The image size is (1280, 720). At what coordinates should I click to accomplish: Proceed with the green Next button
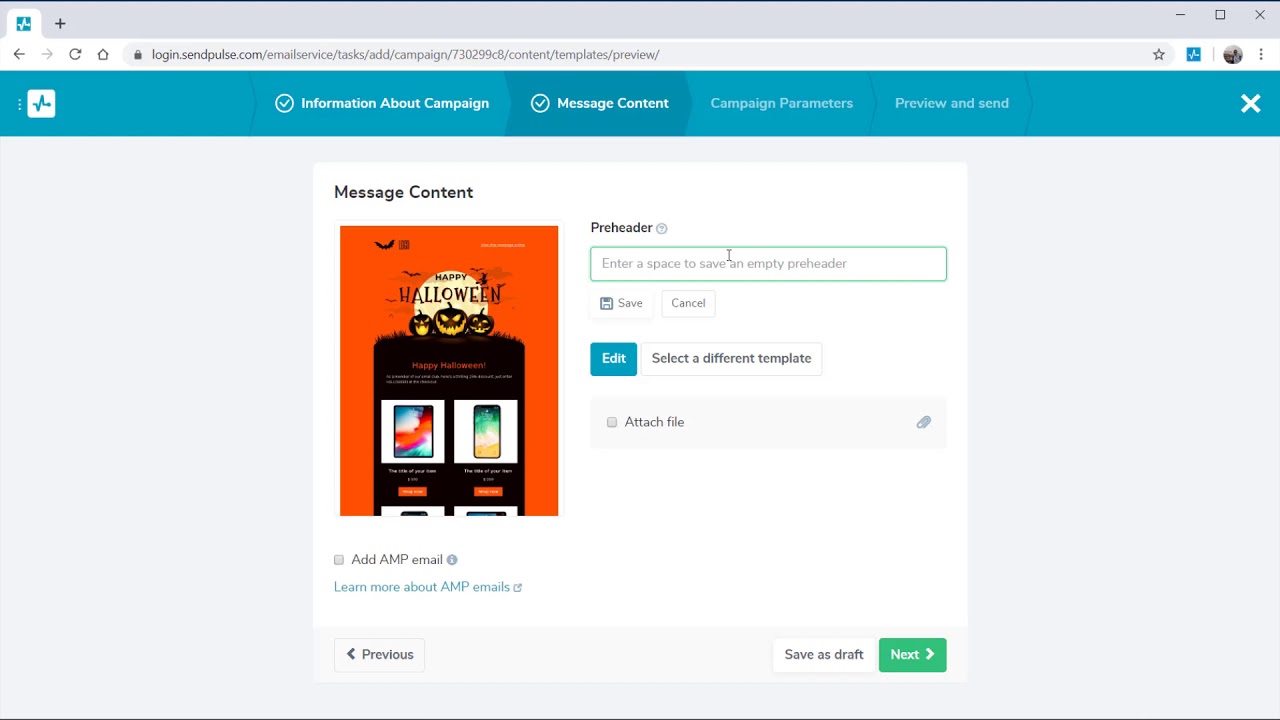pyautogui.click(x=912, y=655)
